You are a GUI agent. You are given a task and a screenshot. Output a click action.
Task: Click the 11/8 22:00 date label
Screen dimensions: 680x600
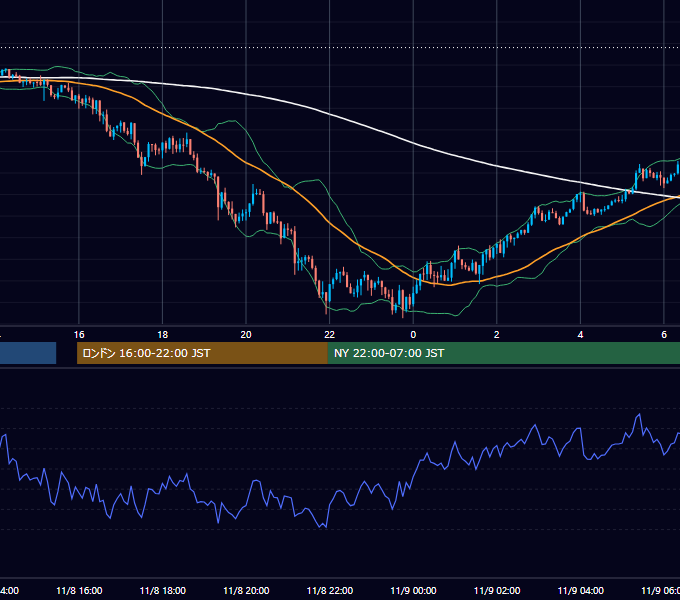330,591
